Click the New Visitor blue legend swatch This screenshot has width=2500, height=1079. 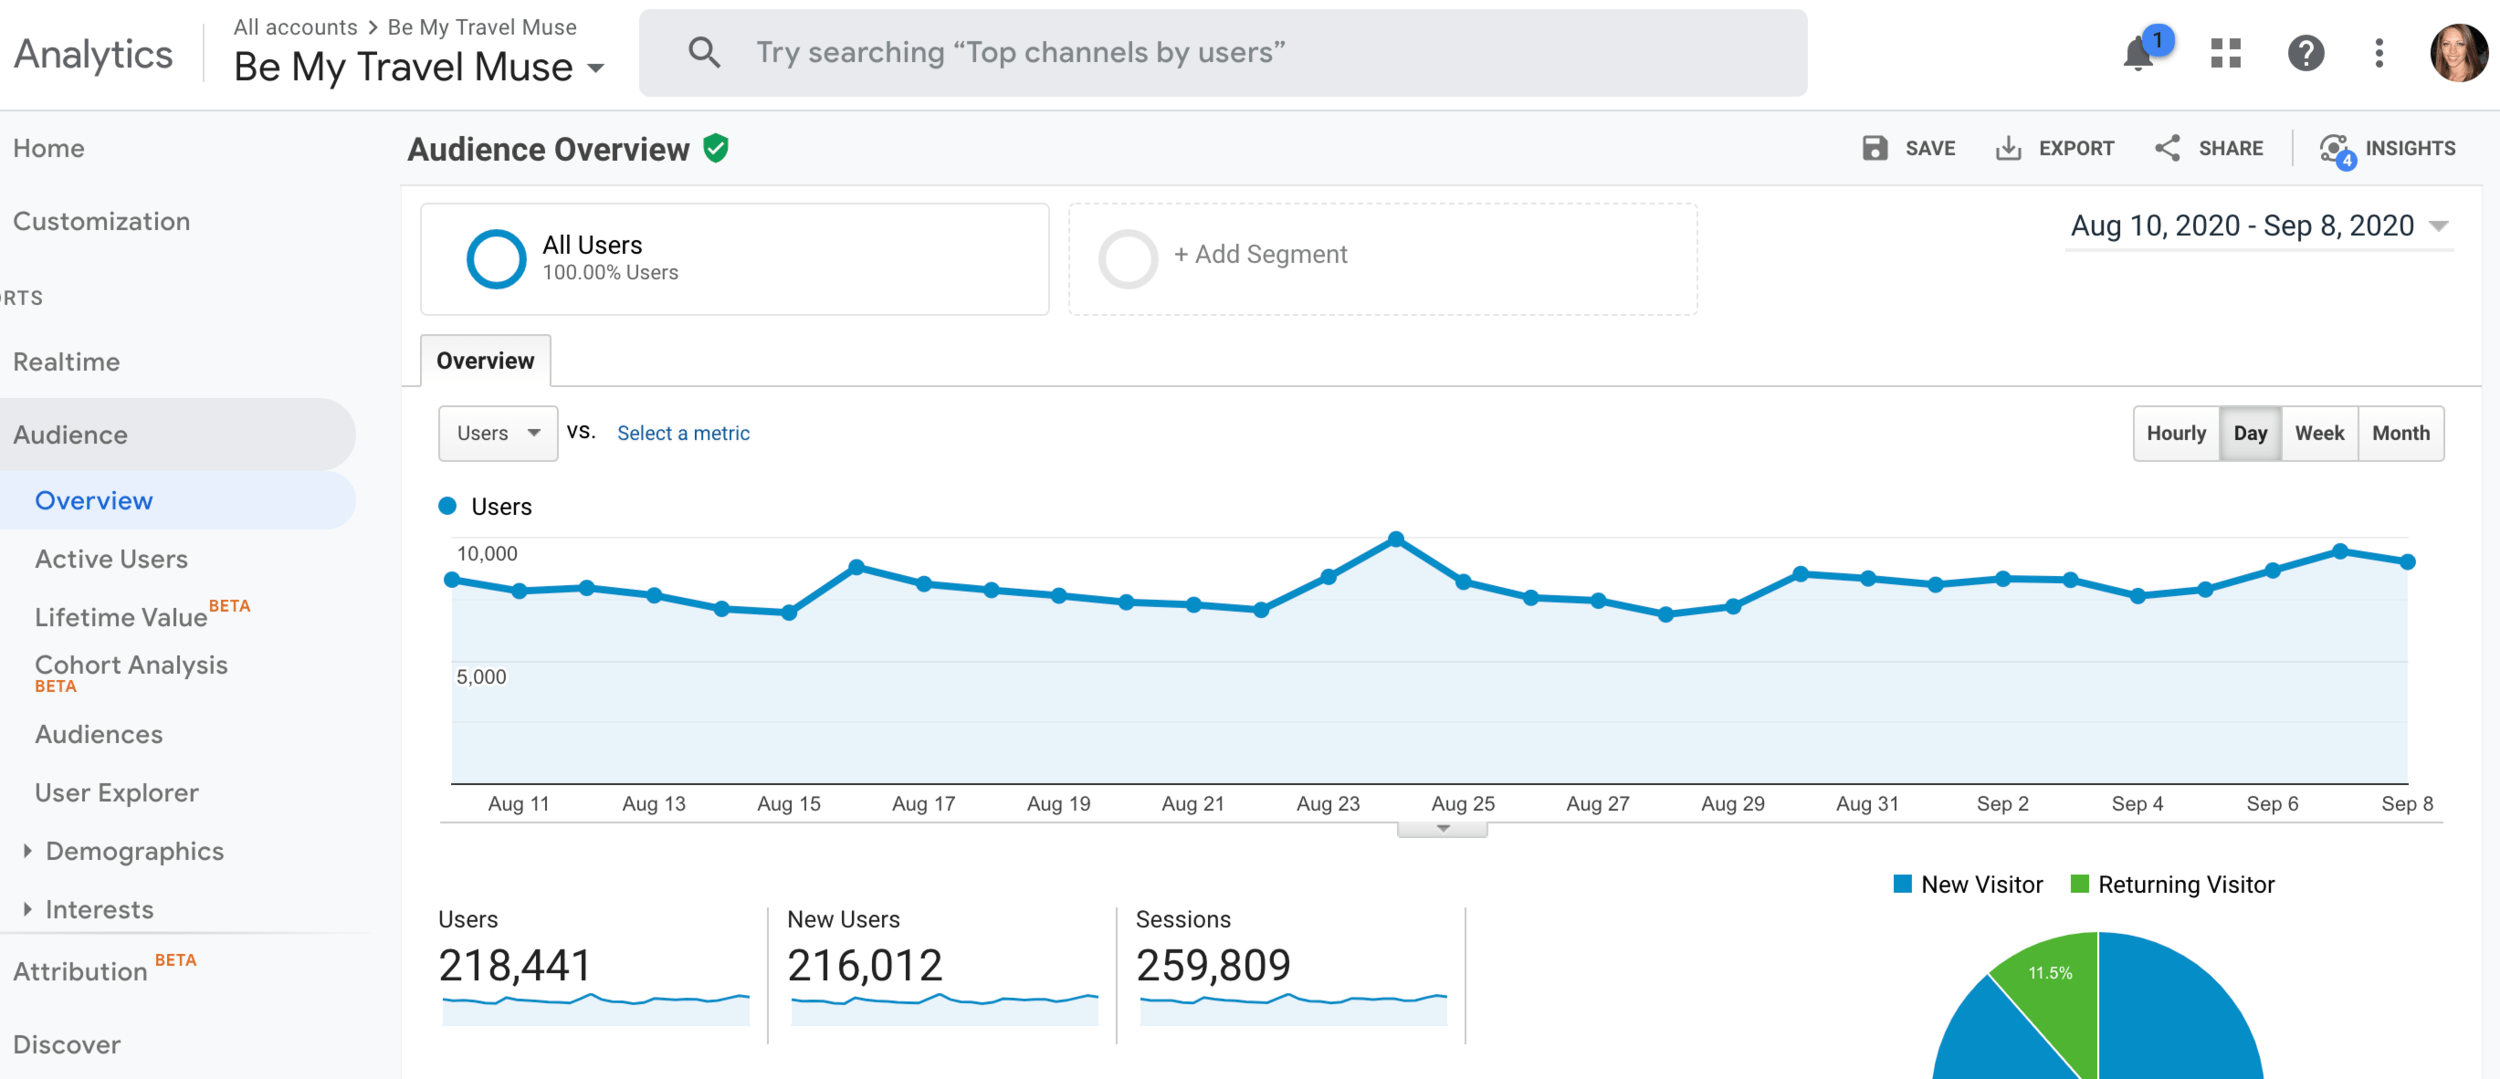[1903, 884]
